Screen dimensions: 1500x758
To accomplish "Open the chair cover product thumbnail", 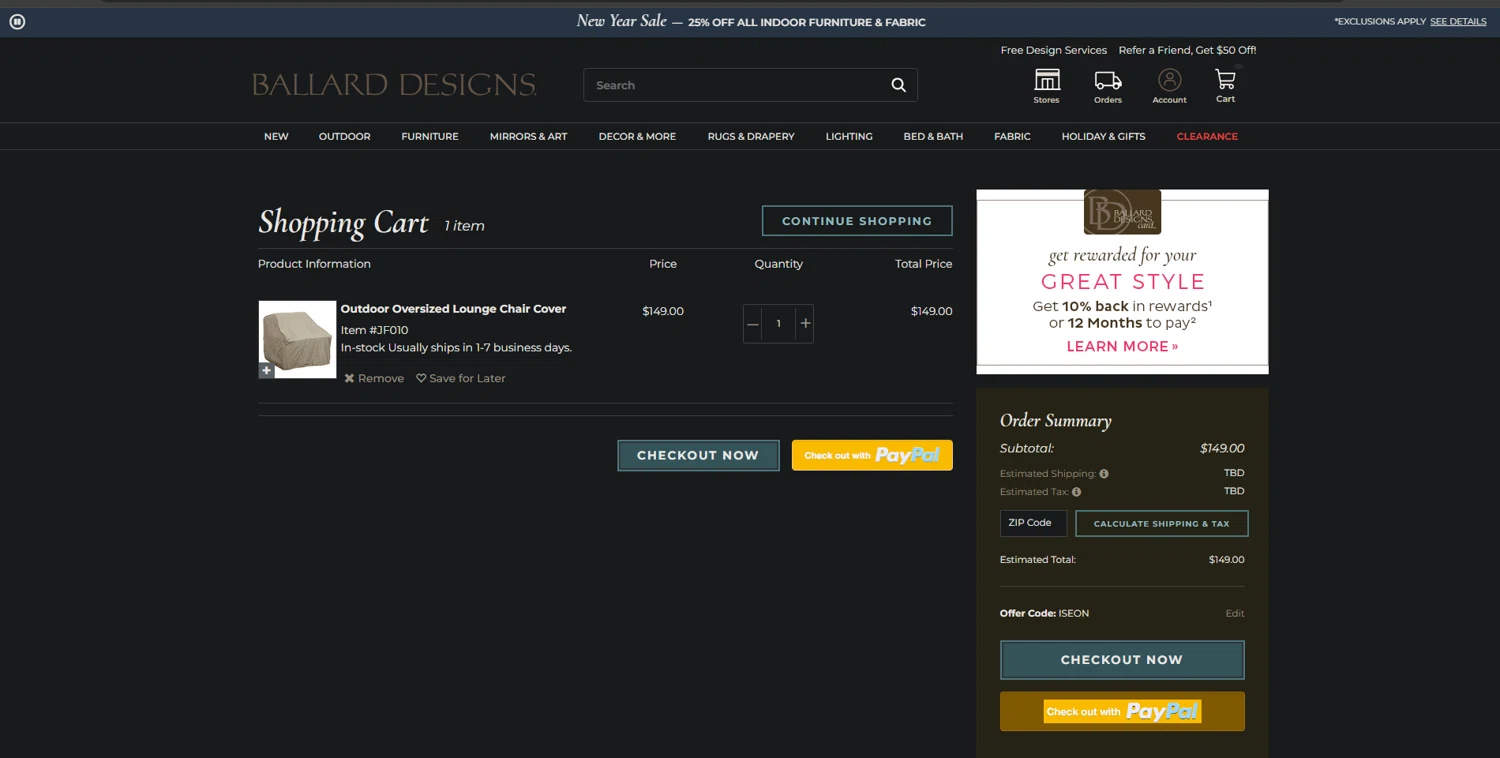I will click(297, 339).
